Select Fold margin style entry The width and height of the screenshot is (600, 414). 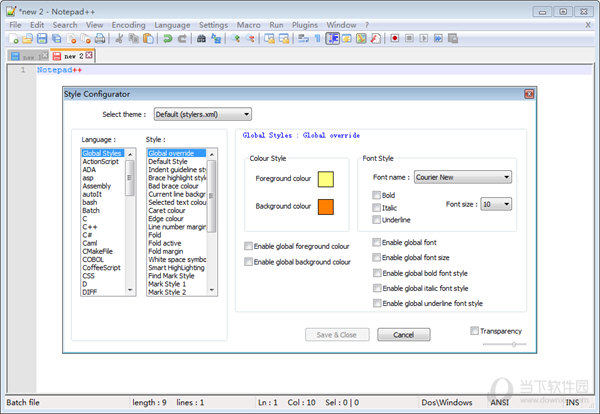(x=166, y=251)
